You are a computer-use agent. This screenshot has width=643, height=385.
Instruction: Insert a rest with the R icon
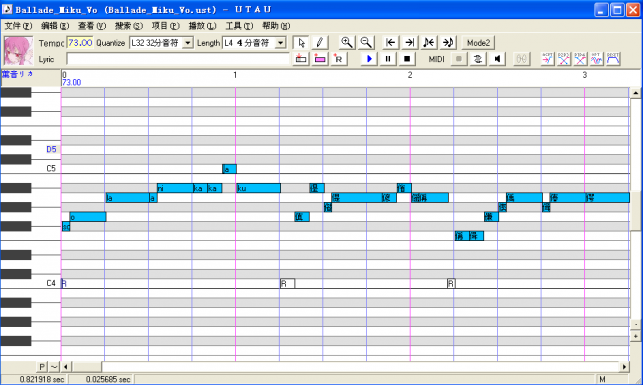338,59
